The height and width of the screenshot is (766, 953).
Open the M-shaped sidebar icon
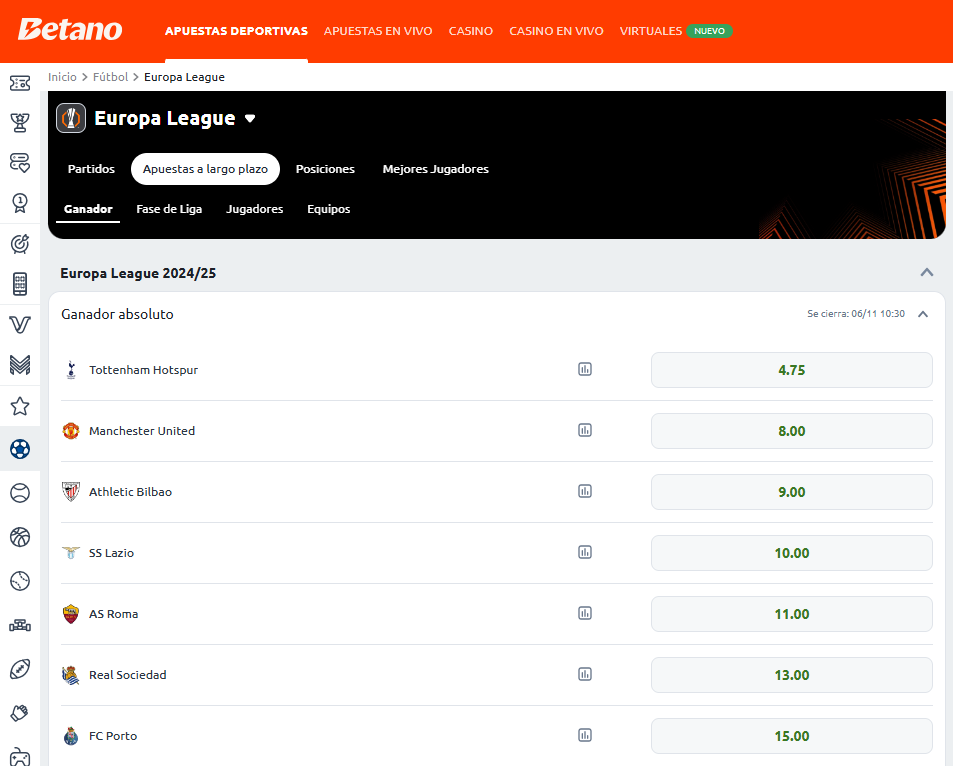[x=20, y=365]
